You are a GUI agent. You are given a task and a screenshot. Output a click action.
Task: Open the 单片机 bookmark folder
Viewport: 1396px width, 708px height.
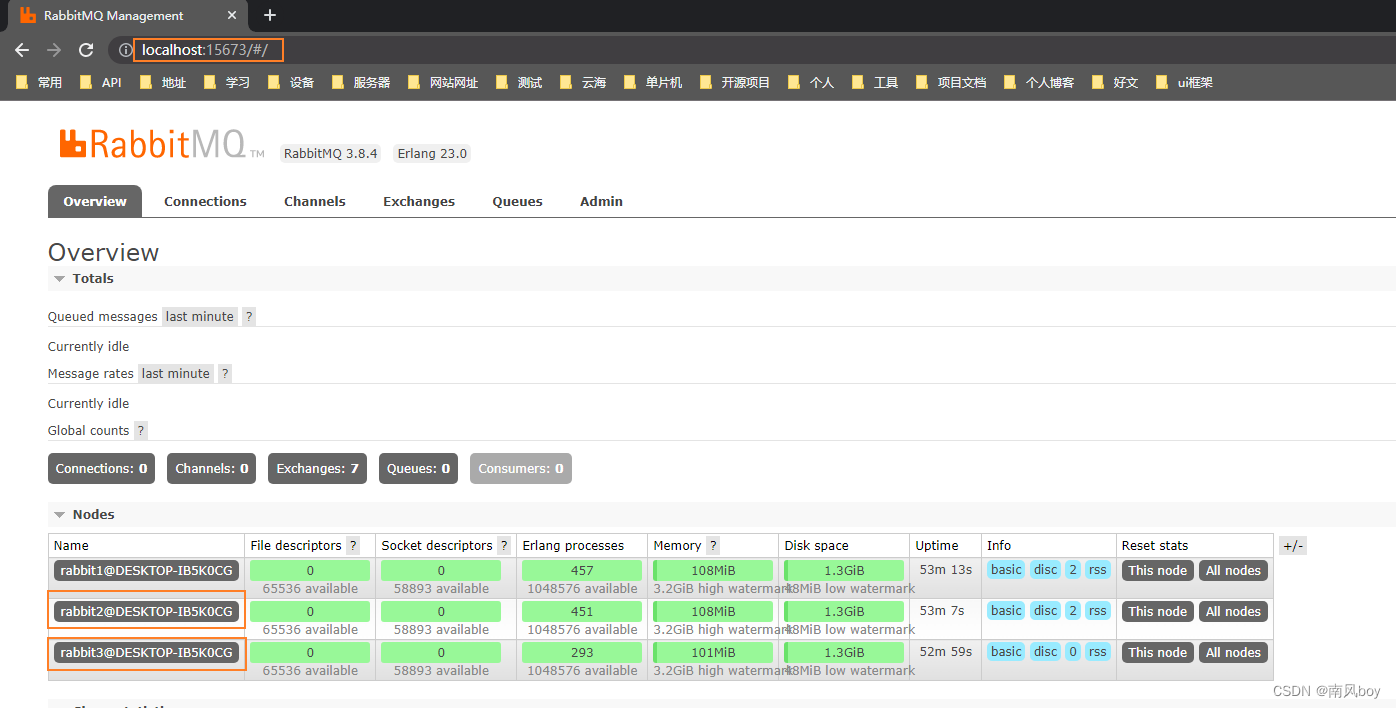(x=653, y=82)
